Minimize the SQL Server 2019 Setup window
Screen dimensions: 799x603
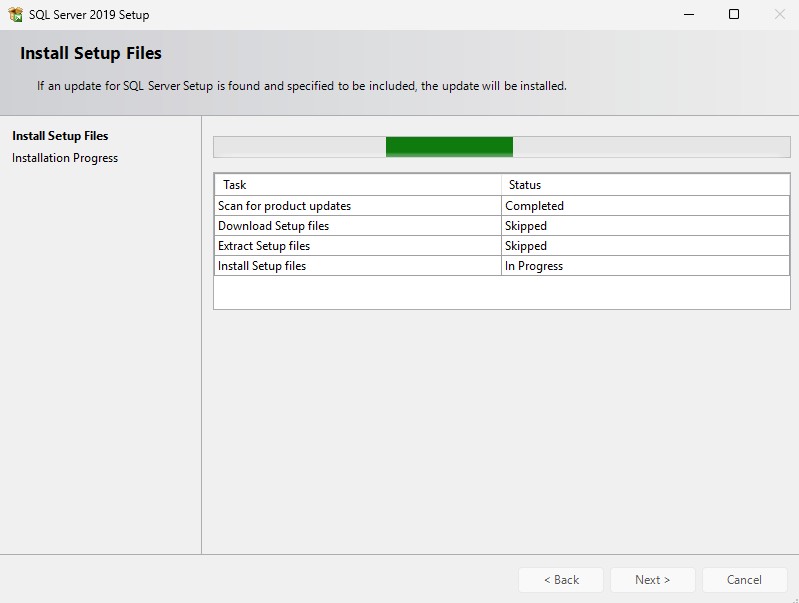point(688,15)
